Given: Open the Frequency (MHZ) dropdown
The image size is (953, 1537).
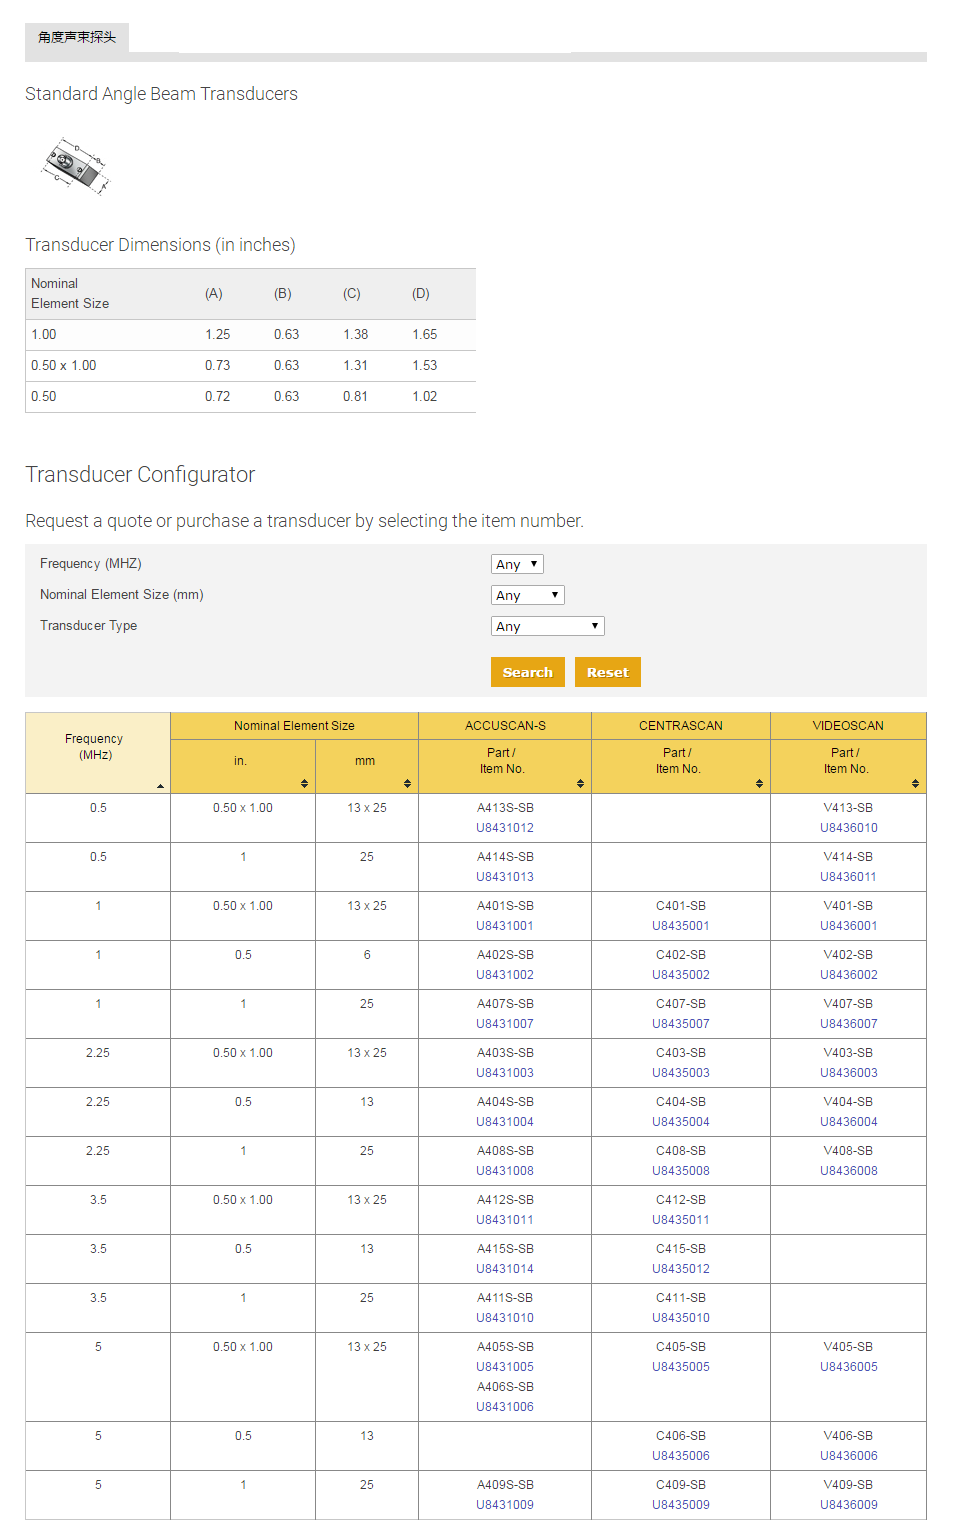Looking at the screenshot, I should coord(517,564).
